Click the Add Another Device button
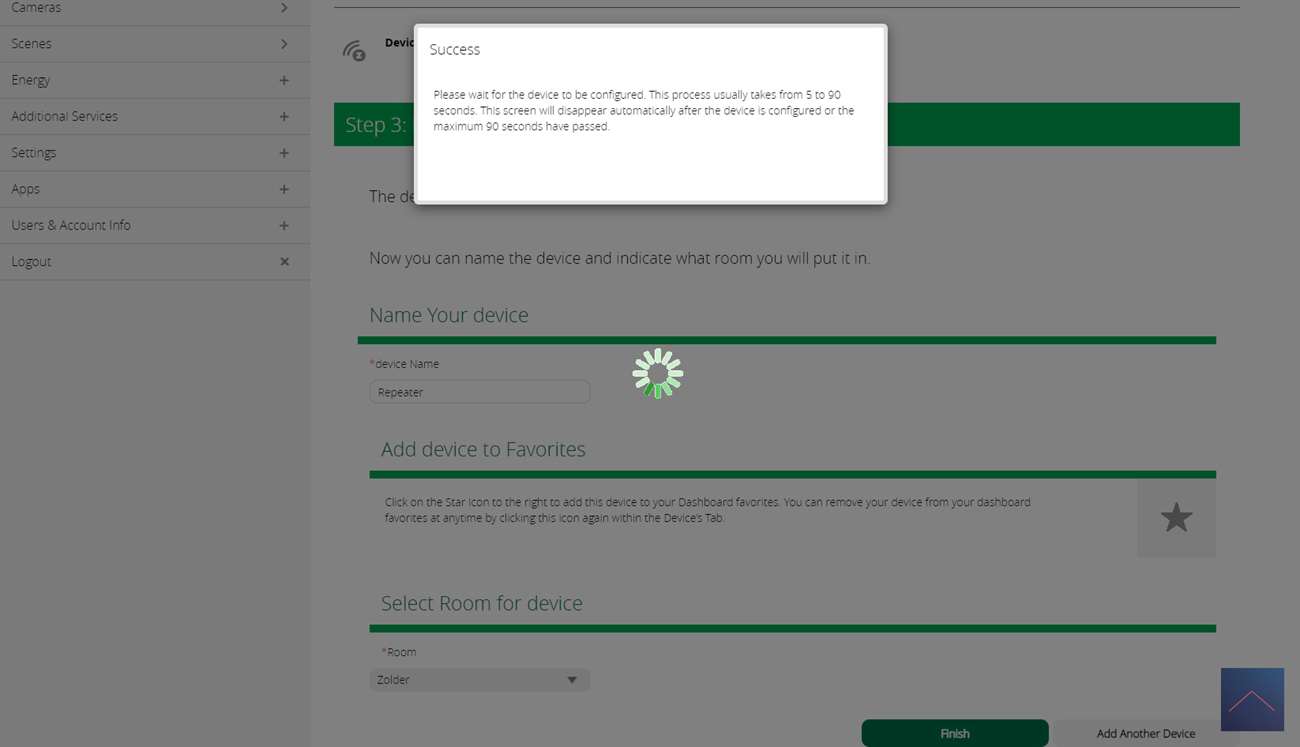 [x=1145, y=733]
